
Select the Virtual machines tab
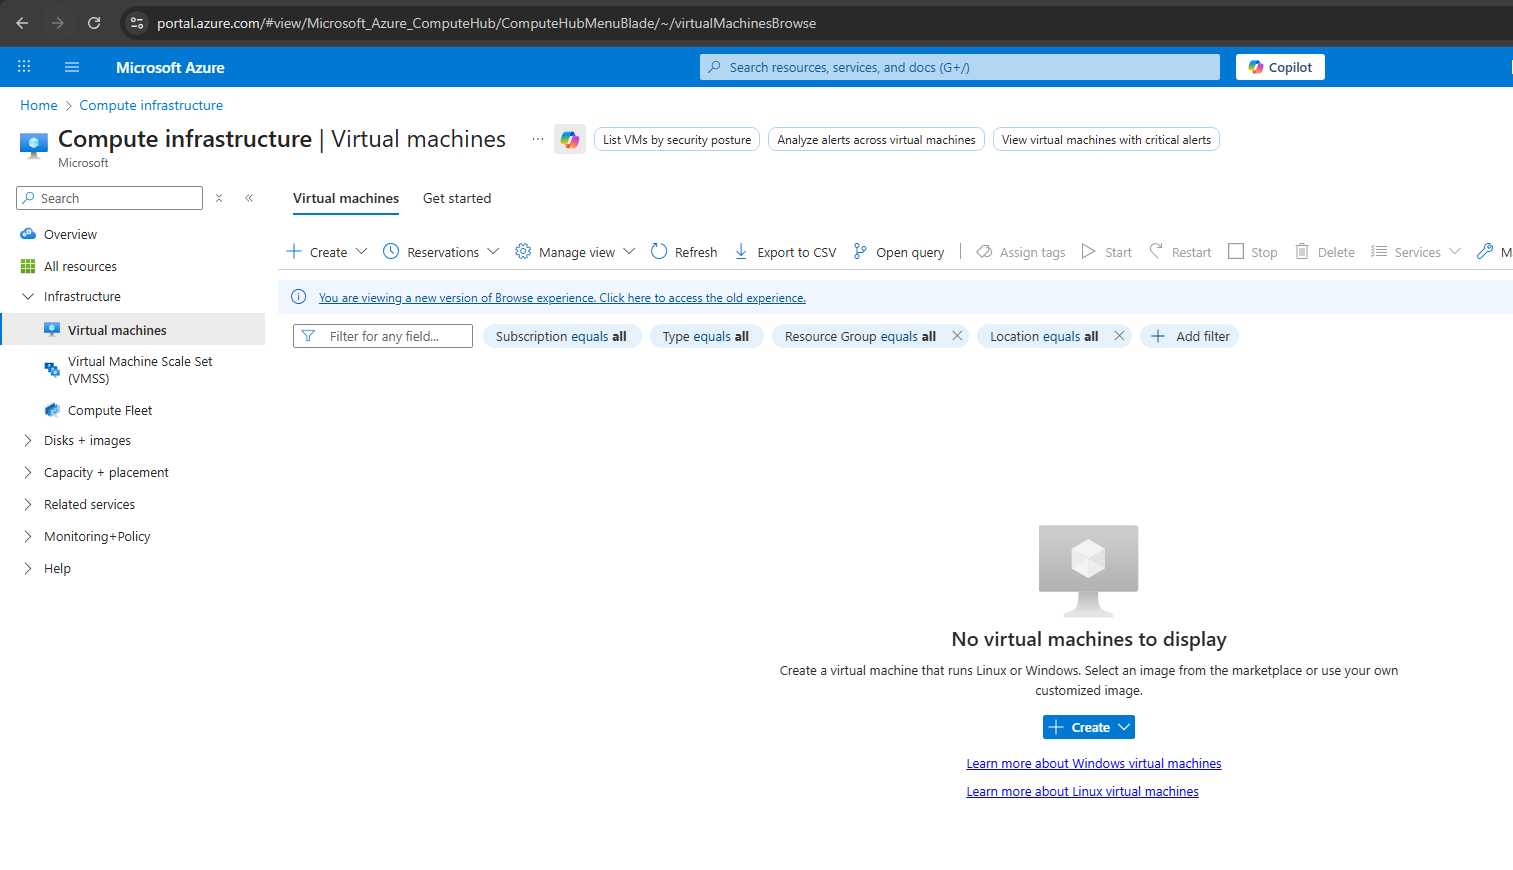click(346, 198)
